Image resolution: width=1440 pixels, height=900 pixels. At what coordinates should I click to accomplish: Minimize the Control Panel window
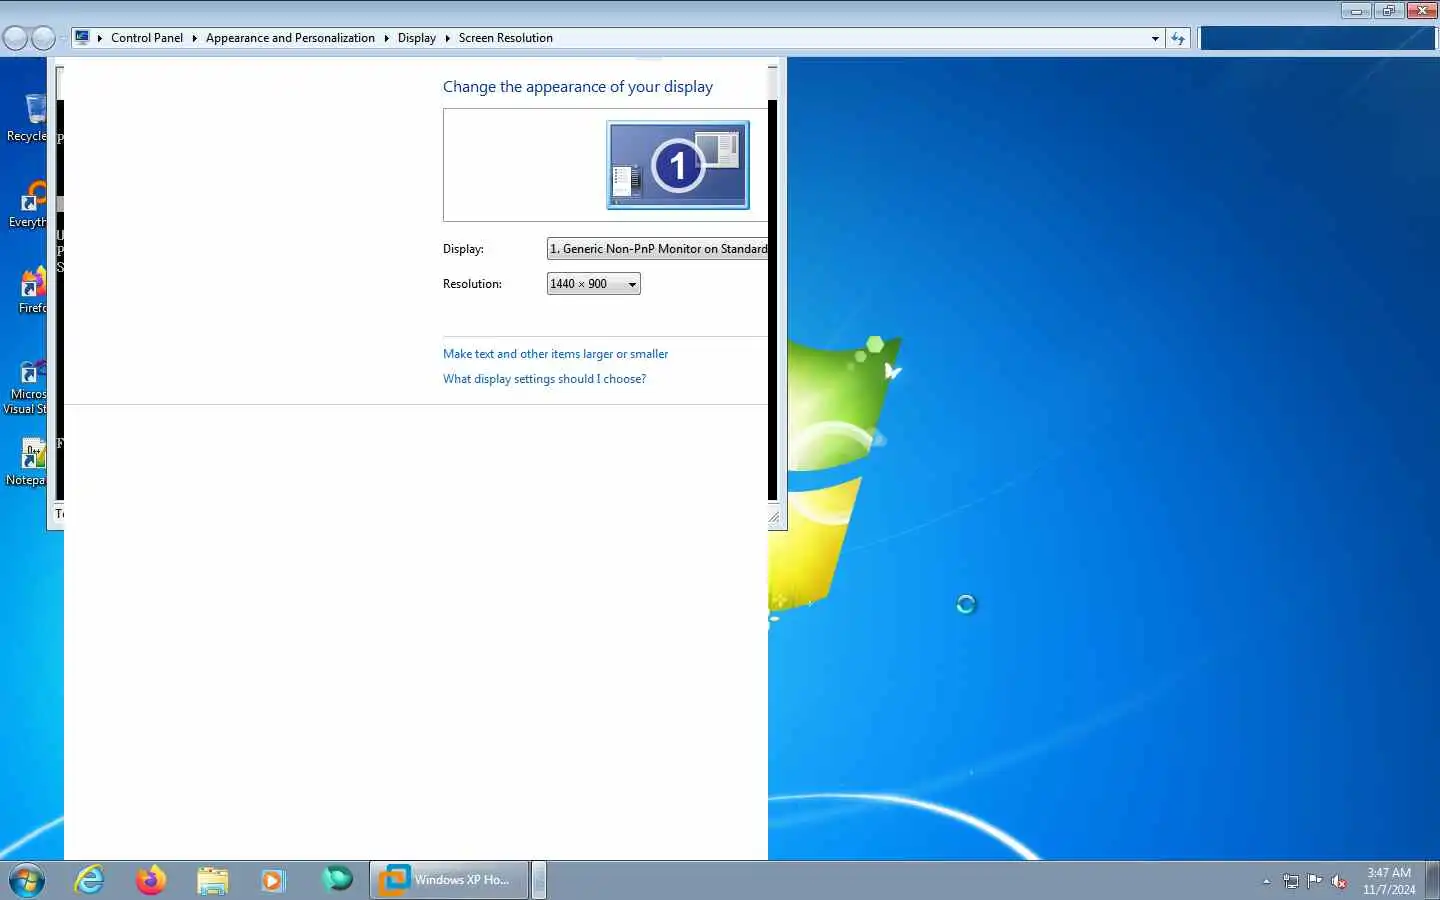[x=1357, y=11]
